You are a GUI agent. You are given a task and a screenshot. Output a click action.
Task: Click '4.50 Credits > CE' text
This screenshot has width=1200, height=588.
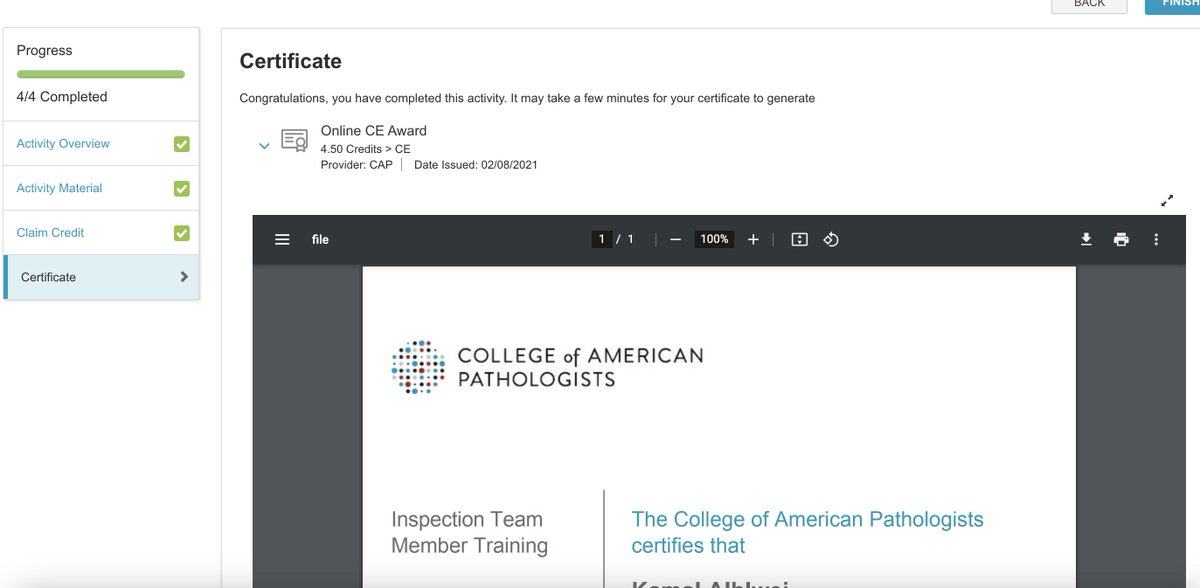pos(365,149)
